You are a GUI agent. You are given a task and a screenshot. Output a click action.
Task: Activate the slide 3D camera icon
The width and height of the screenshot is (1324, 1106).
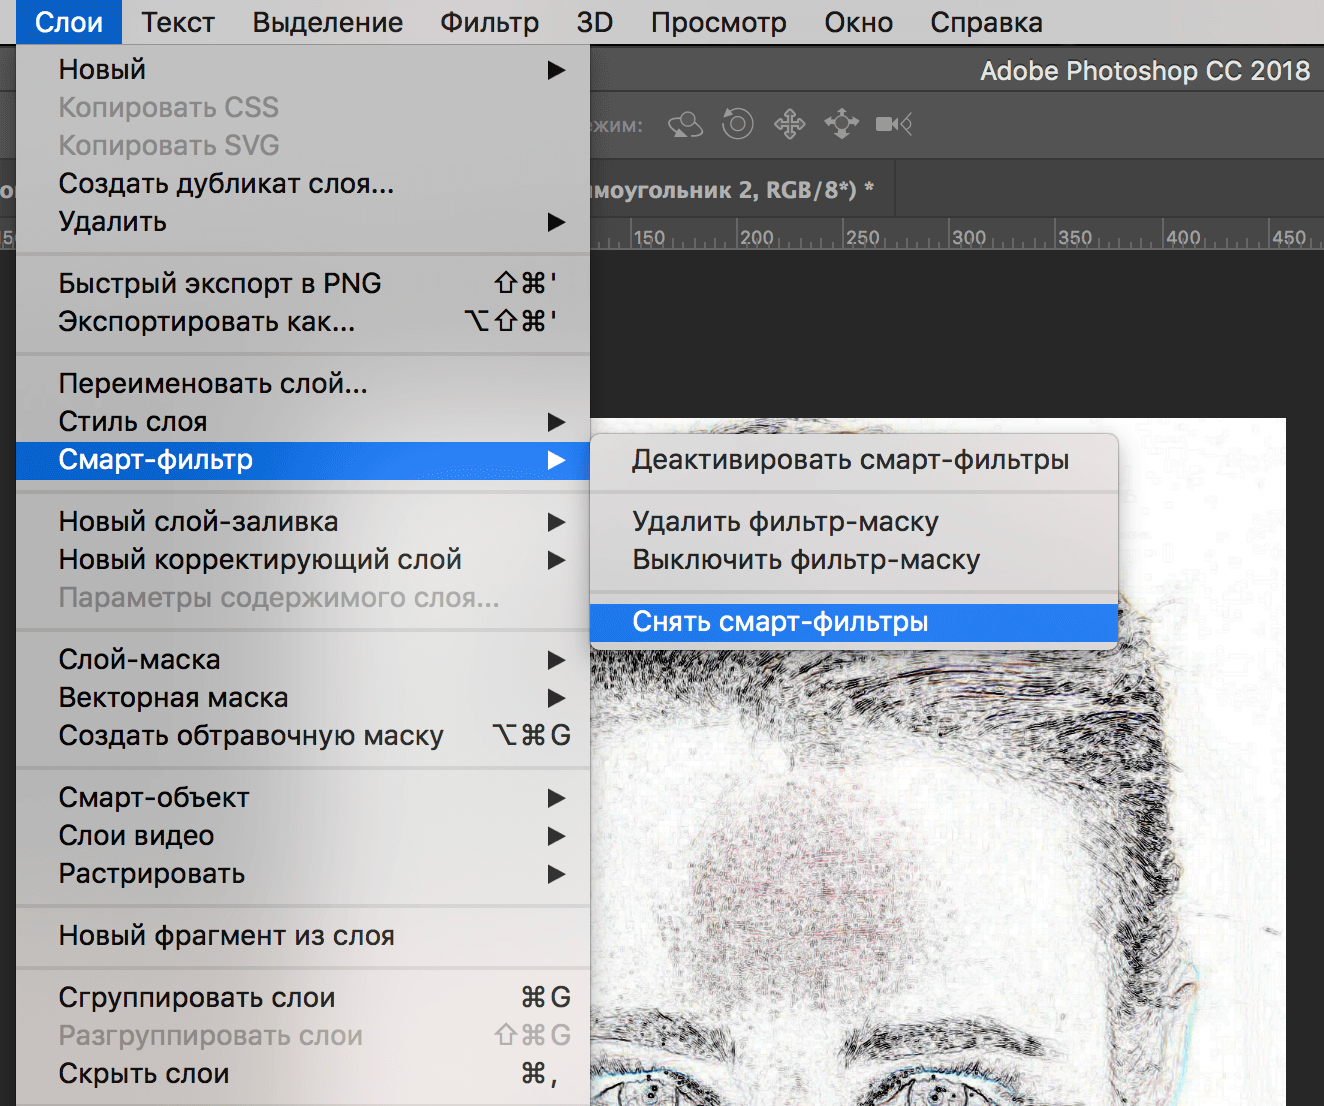pyautogui.click(x=841, y=123)
